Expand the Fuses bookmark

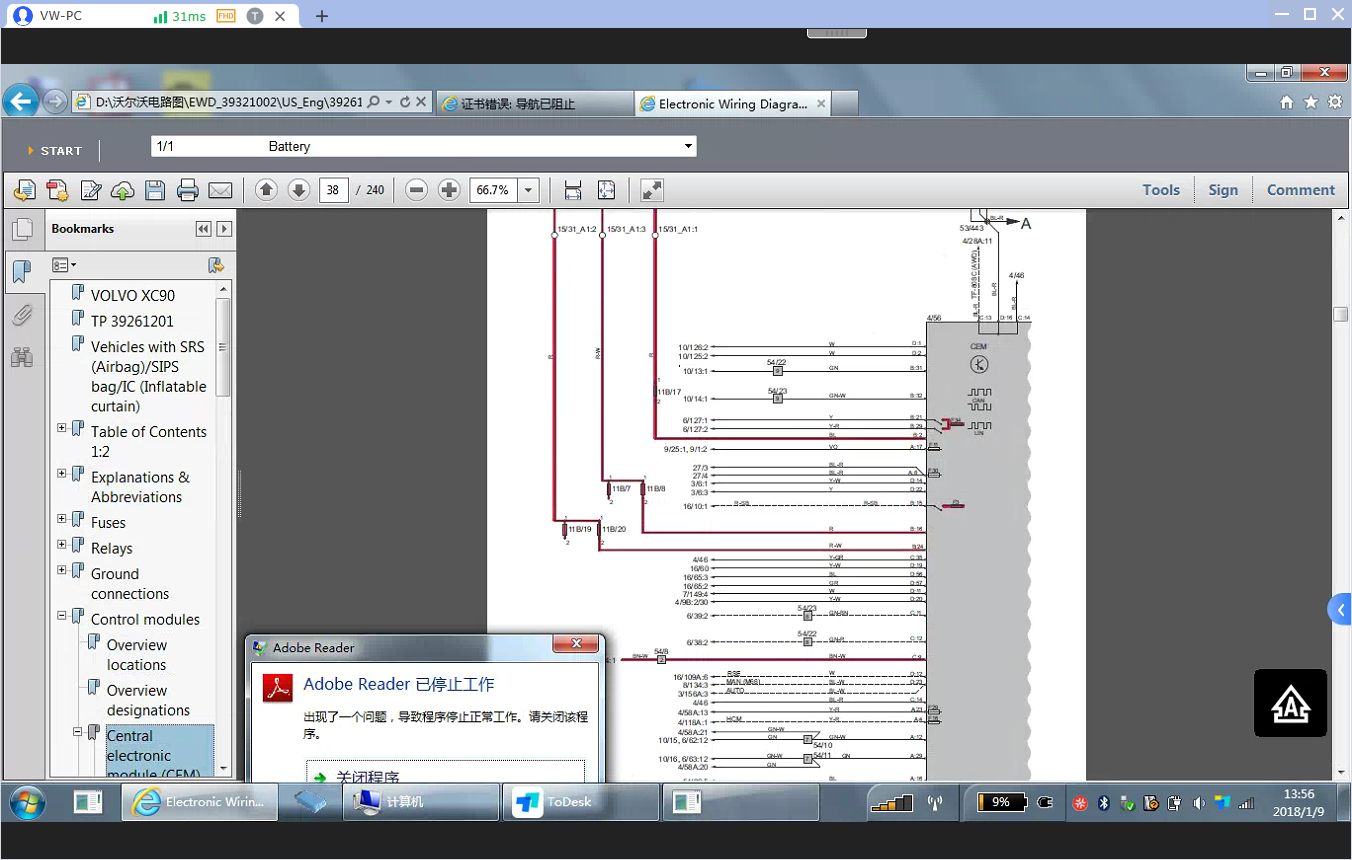[62, 519]
